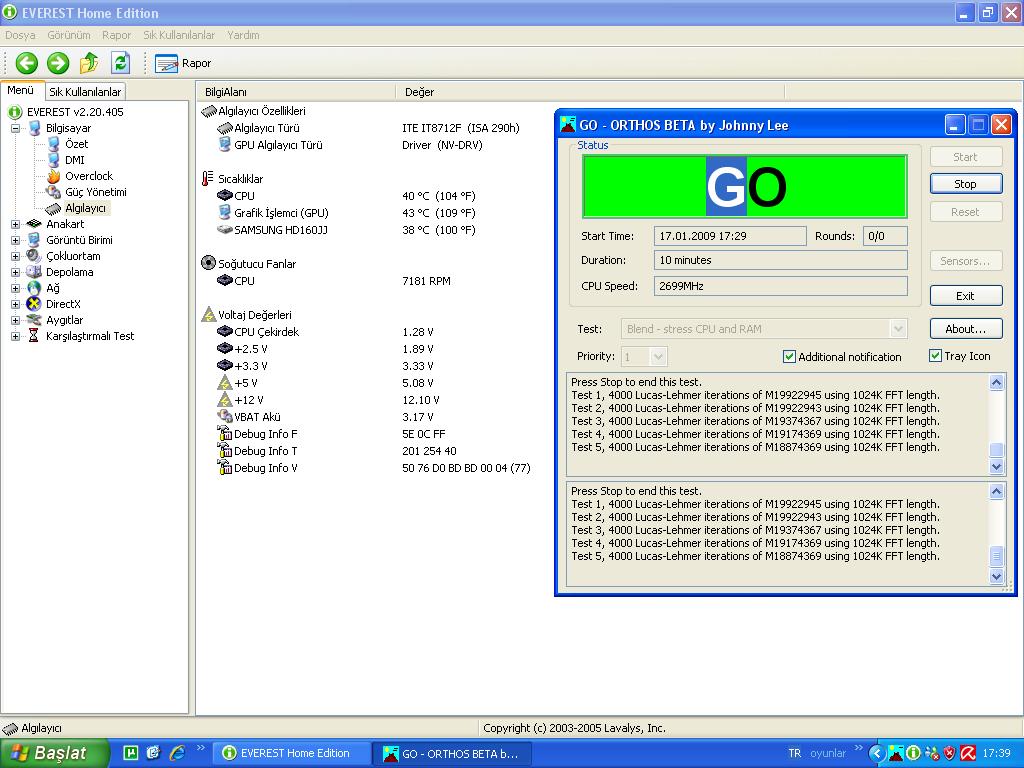The height and width of the screenshot is (768, 1024).
Task: Click the Refresh toolbar icon
Action: tap(120, 63)
